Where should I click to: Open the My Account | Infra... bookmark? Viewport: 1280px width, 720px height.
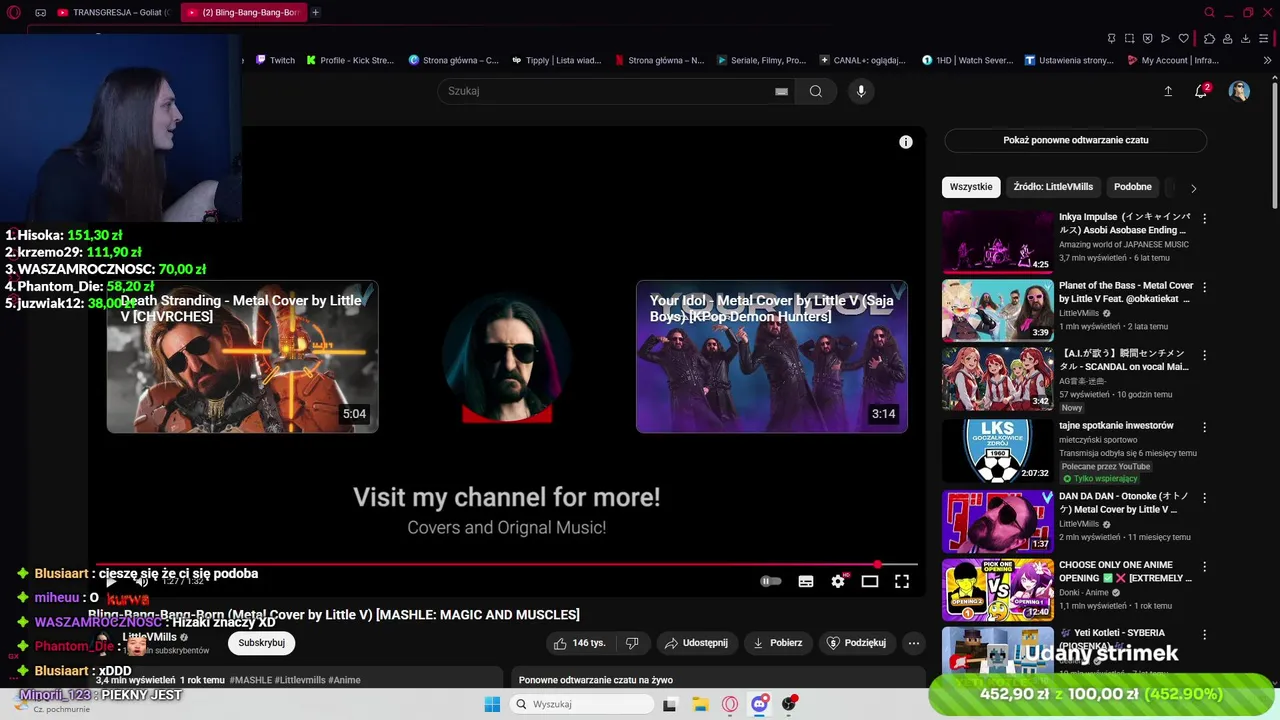pos(1172,60)
